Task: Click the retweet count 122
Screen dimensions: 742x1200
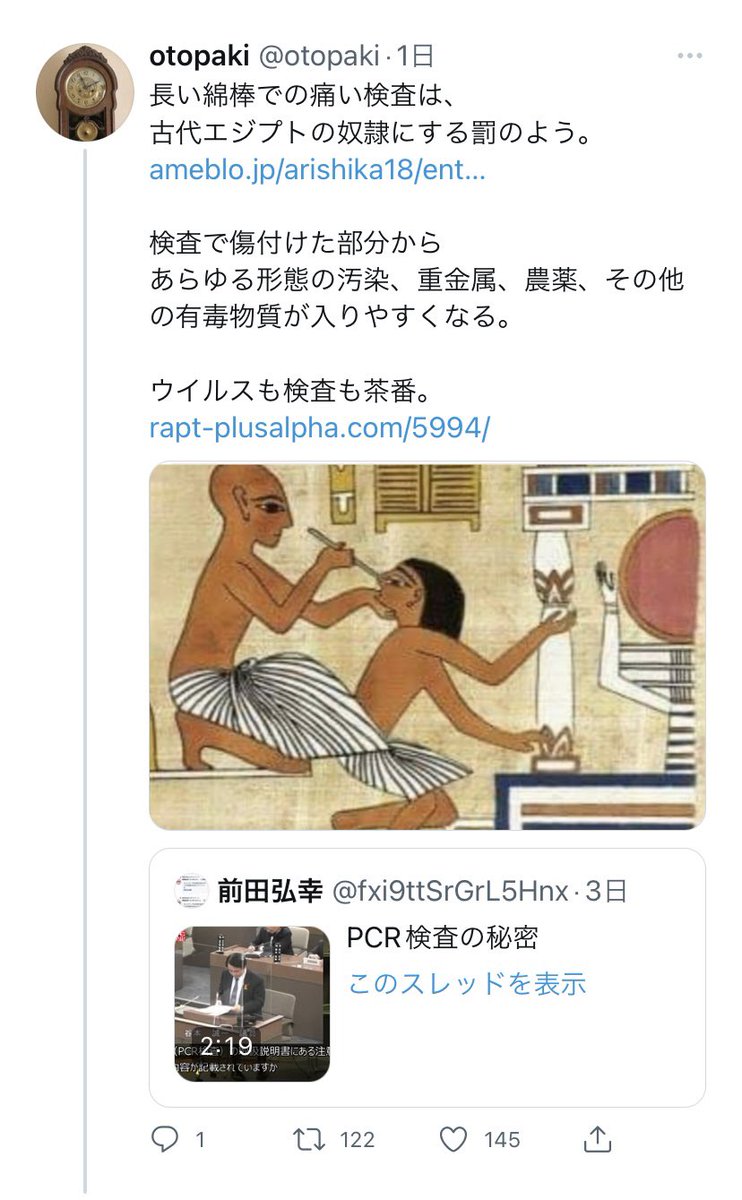Action: [x=356, y=1140]
